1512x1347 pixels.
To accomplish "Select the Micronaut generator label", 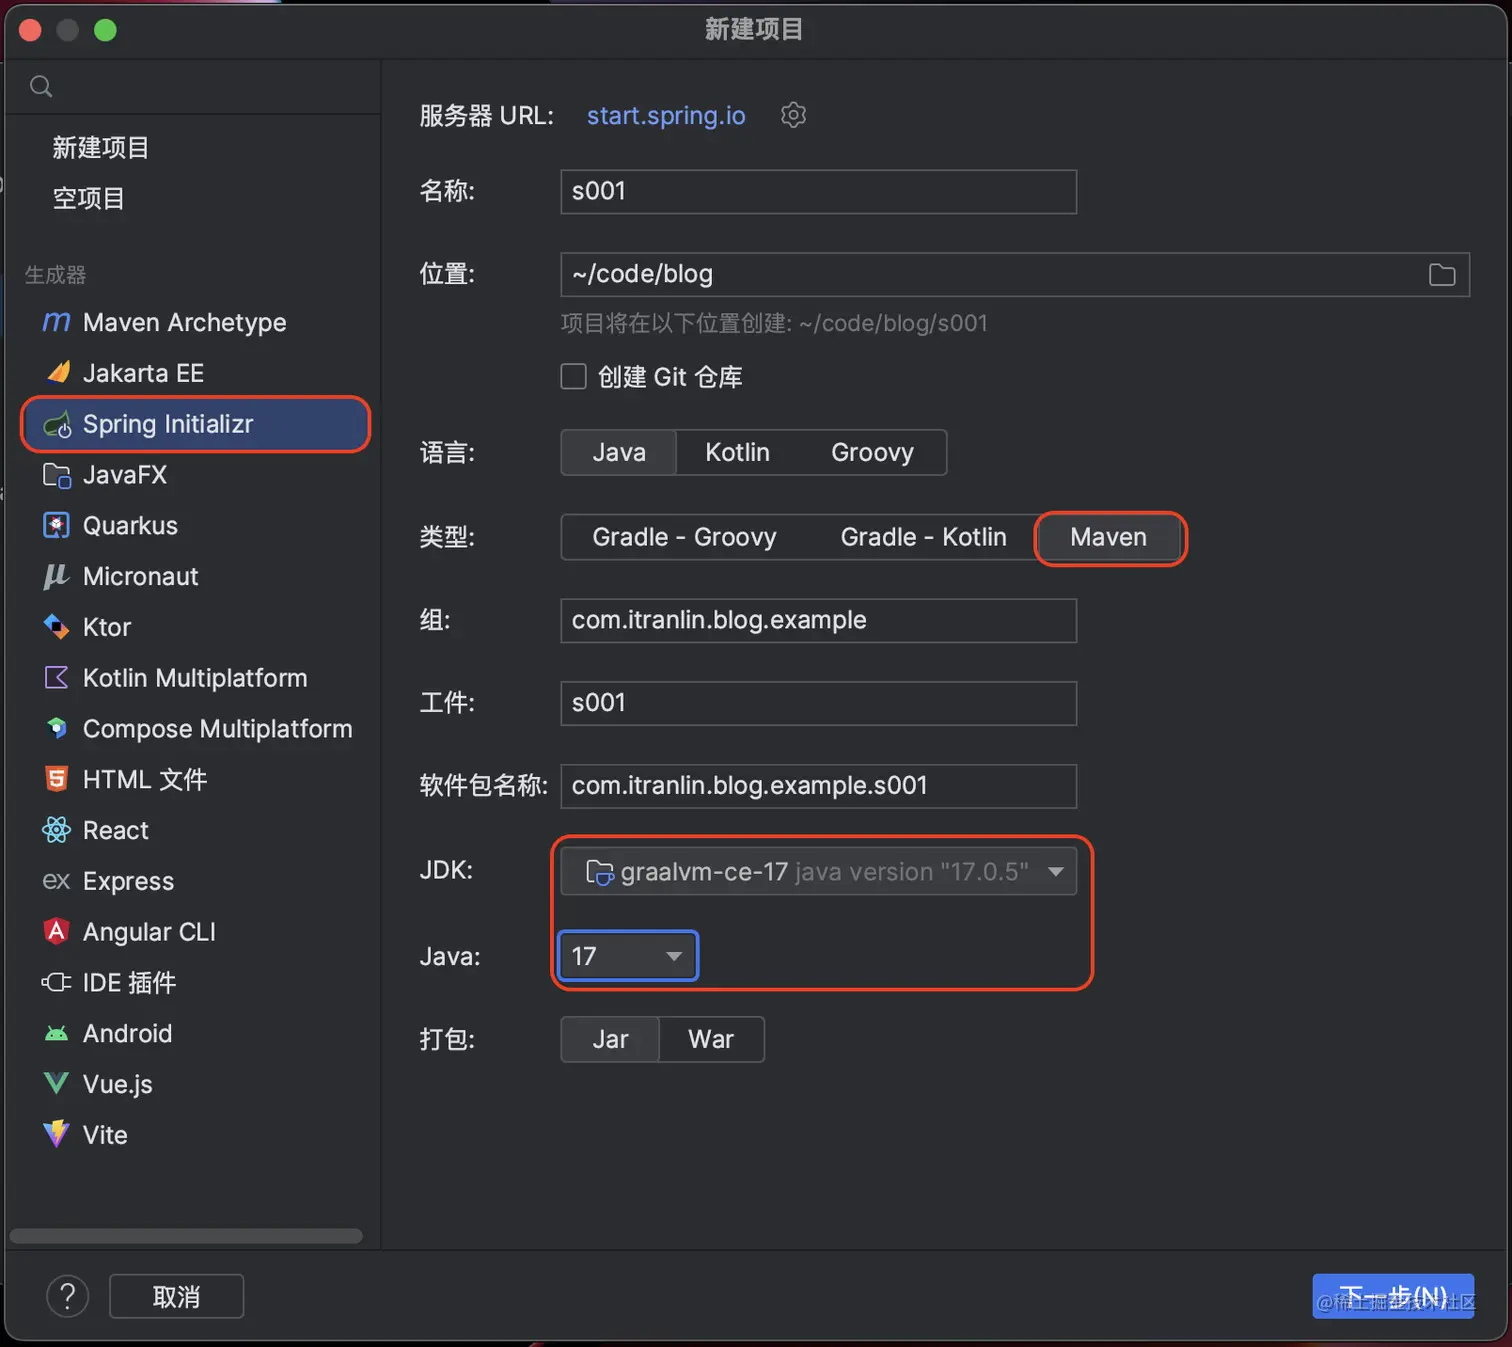I will pyautogui.click(x=141, y=576).
